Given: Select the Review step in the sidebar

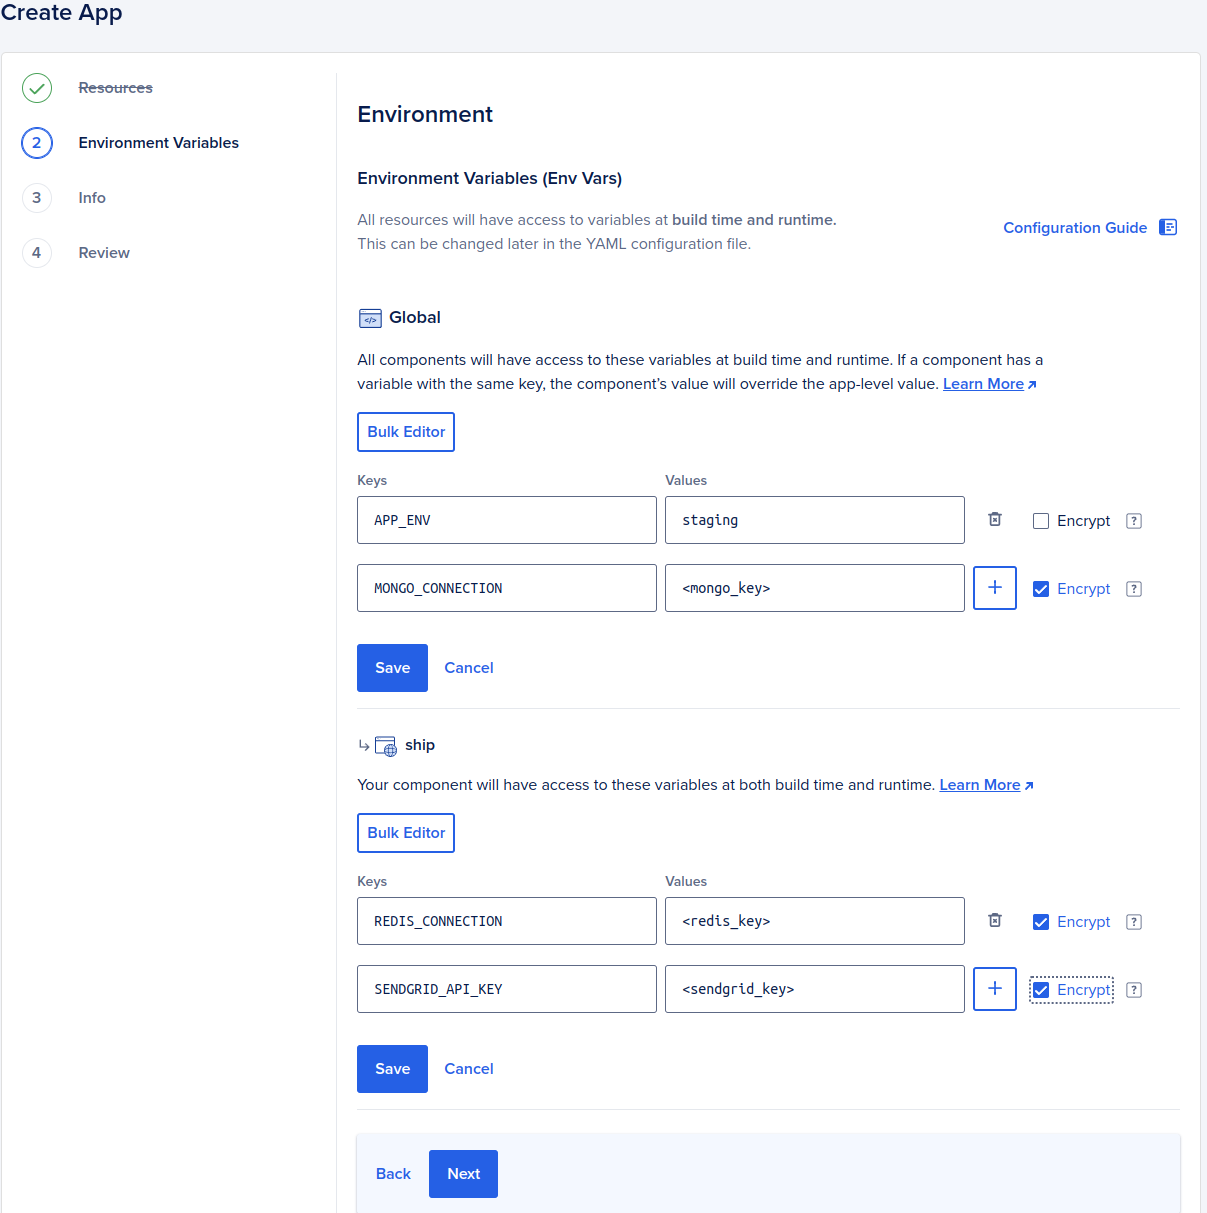Looking at the screenshot, I should (x=103, y=252).
